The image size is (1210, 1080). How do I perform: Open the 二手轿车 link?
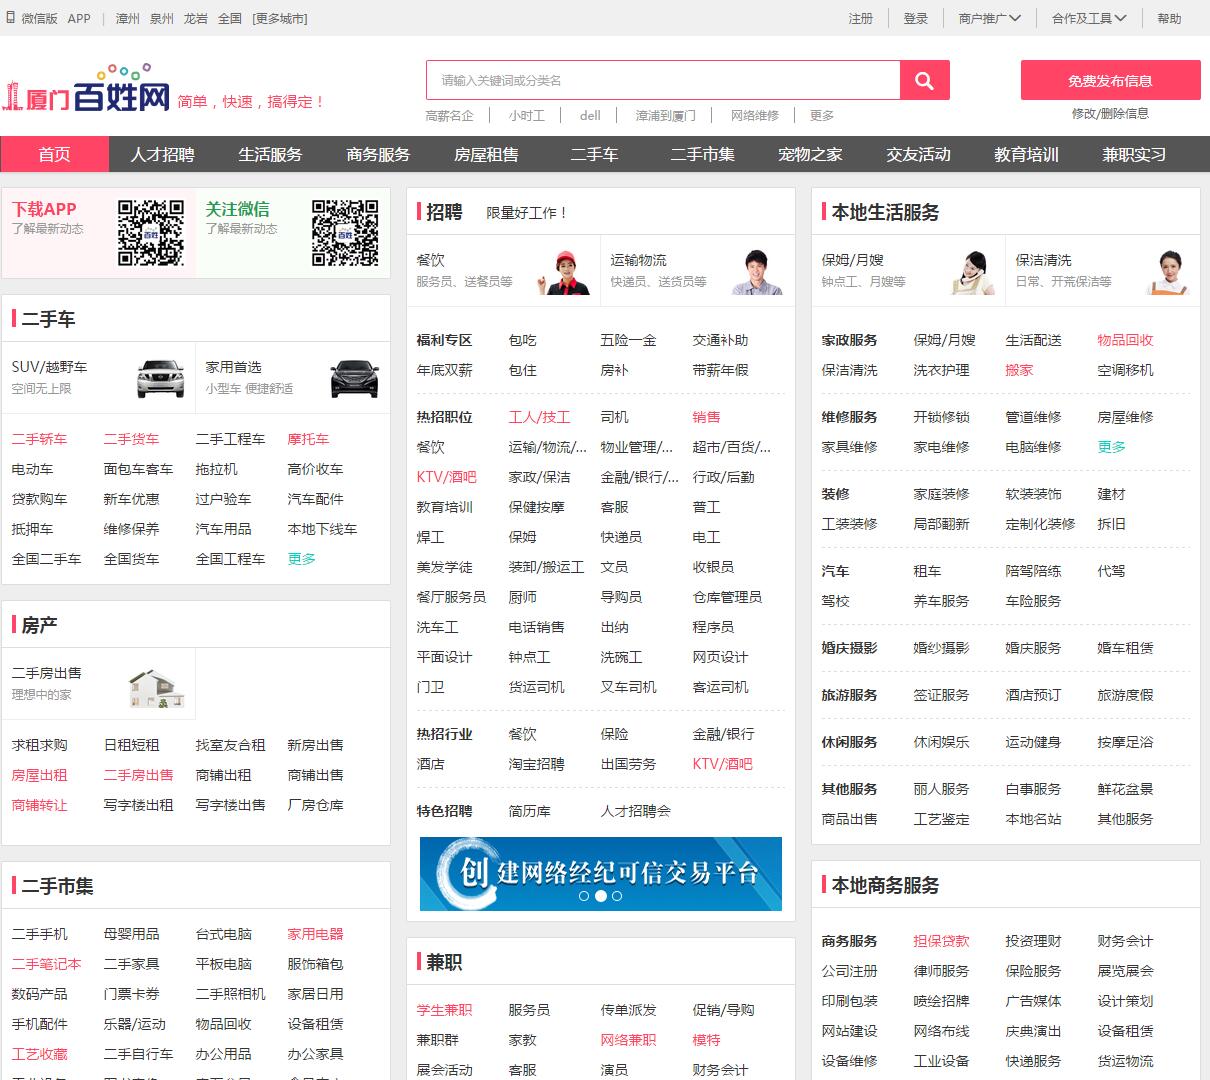(x=40, y=439)
